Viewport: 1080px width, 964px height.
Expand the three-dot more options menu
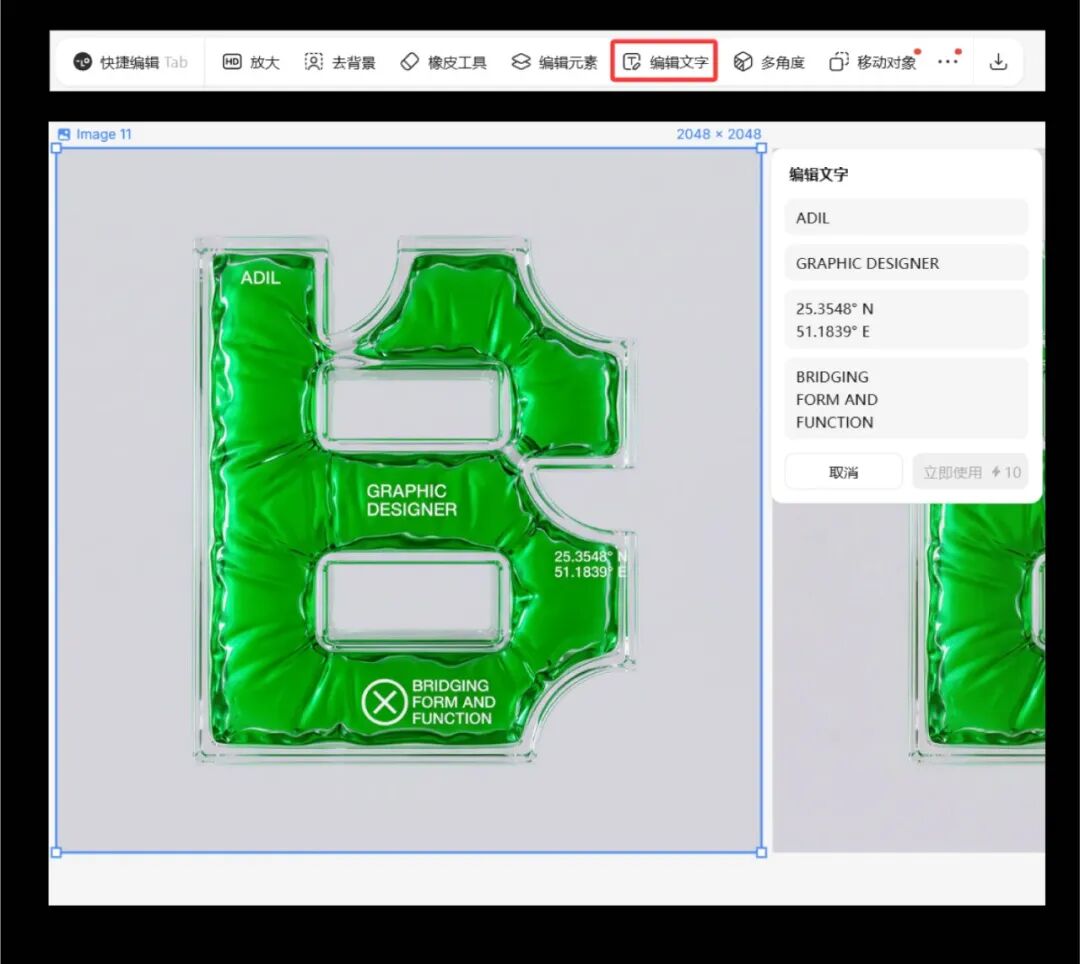click(947, 62)
